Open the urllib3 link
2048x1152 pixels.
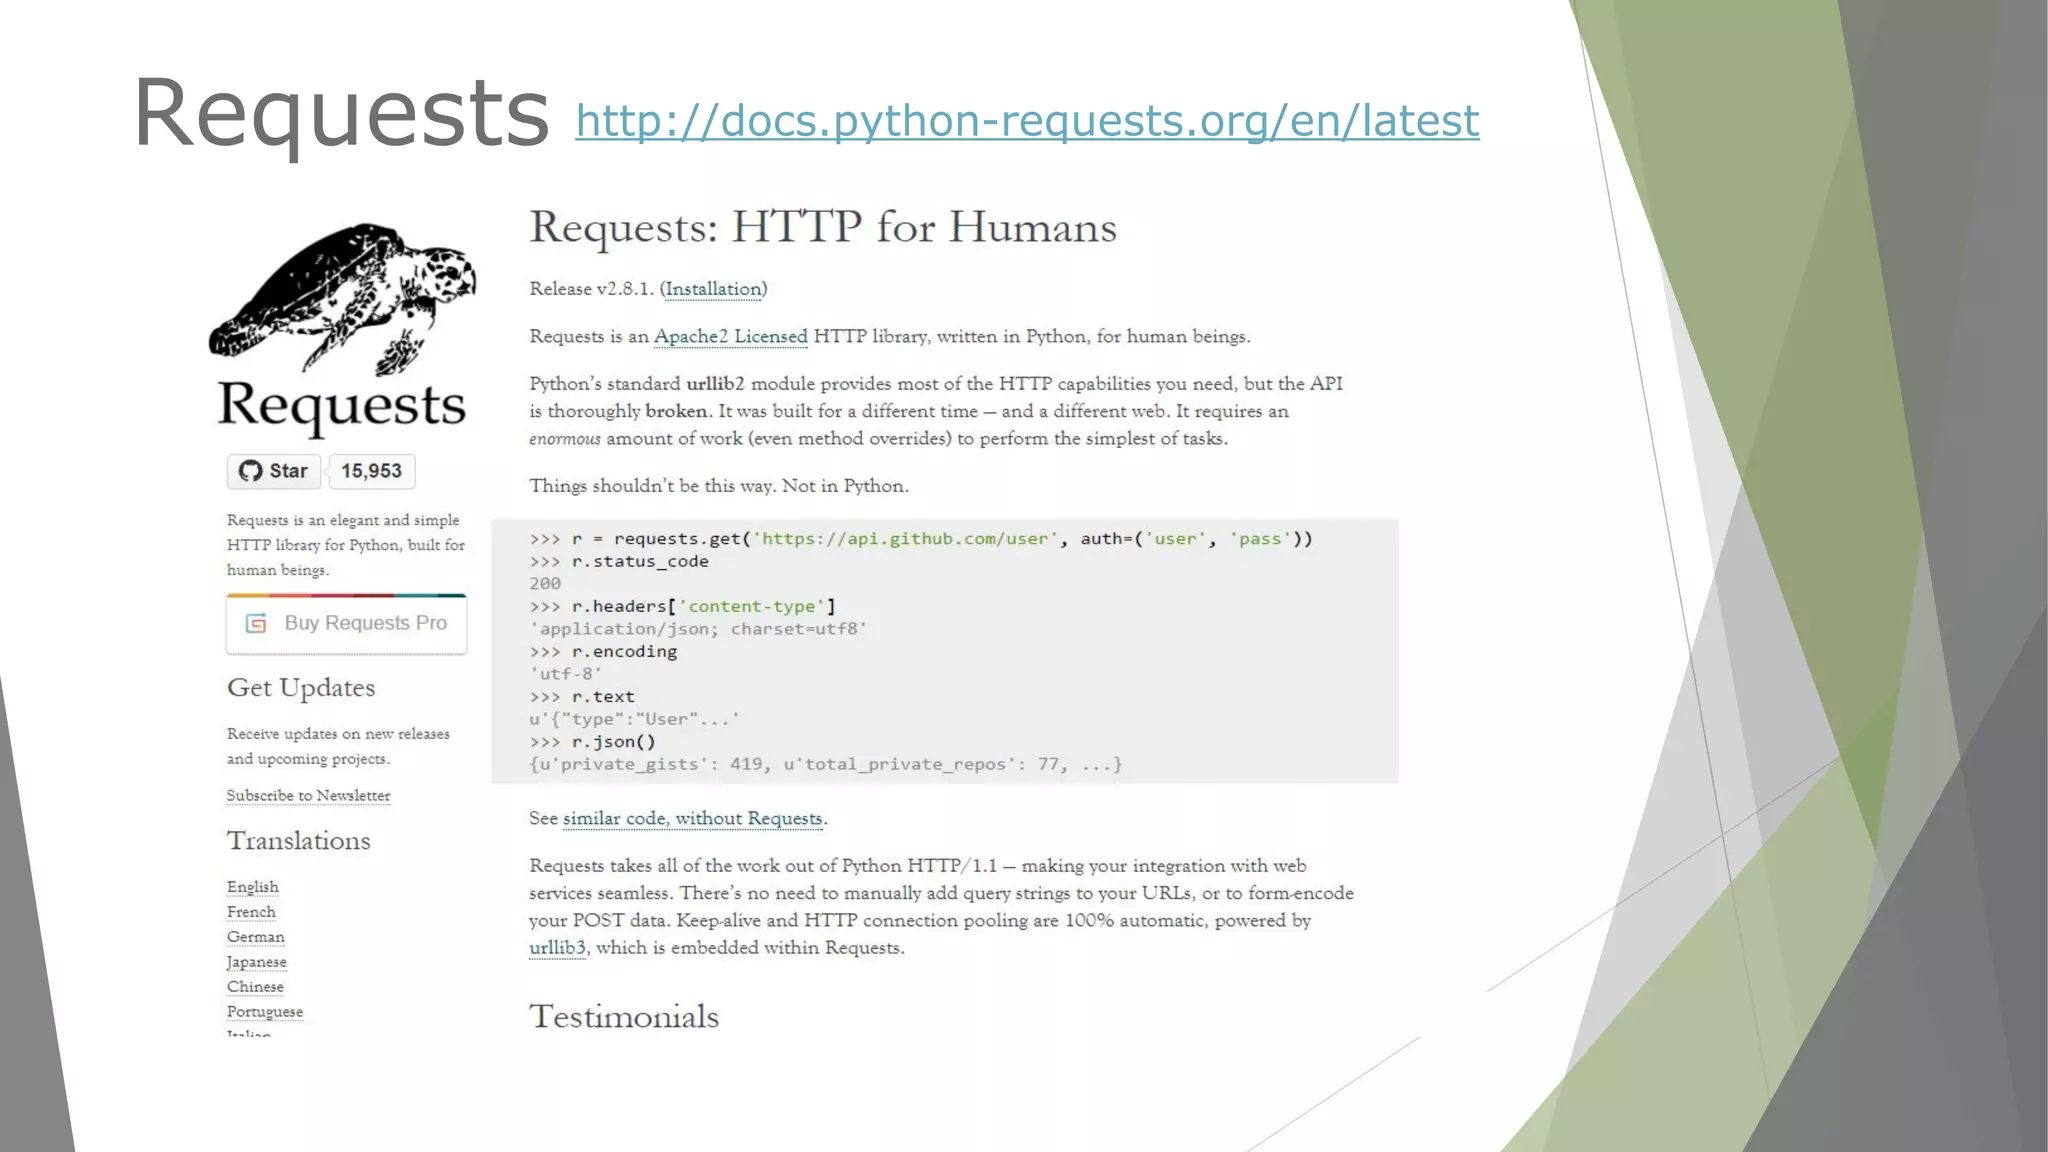557,948
